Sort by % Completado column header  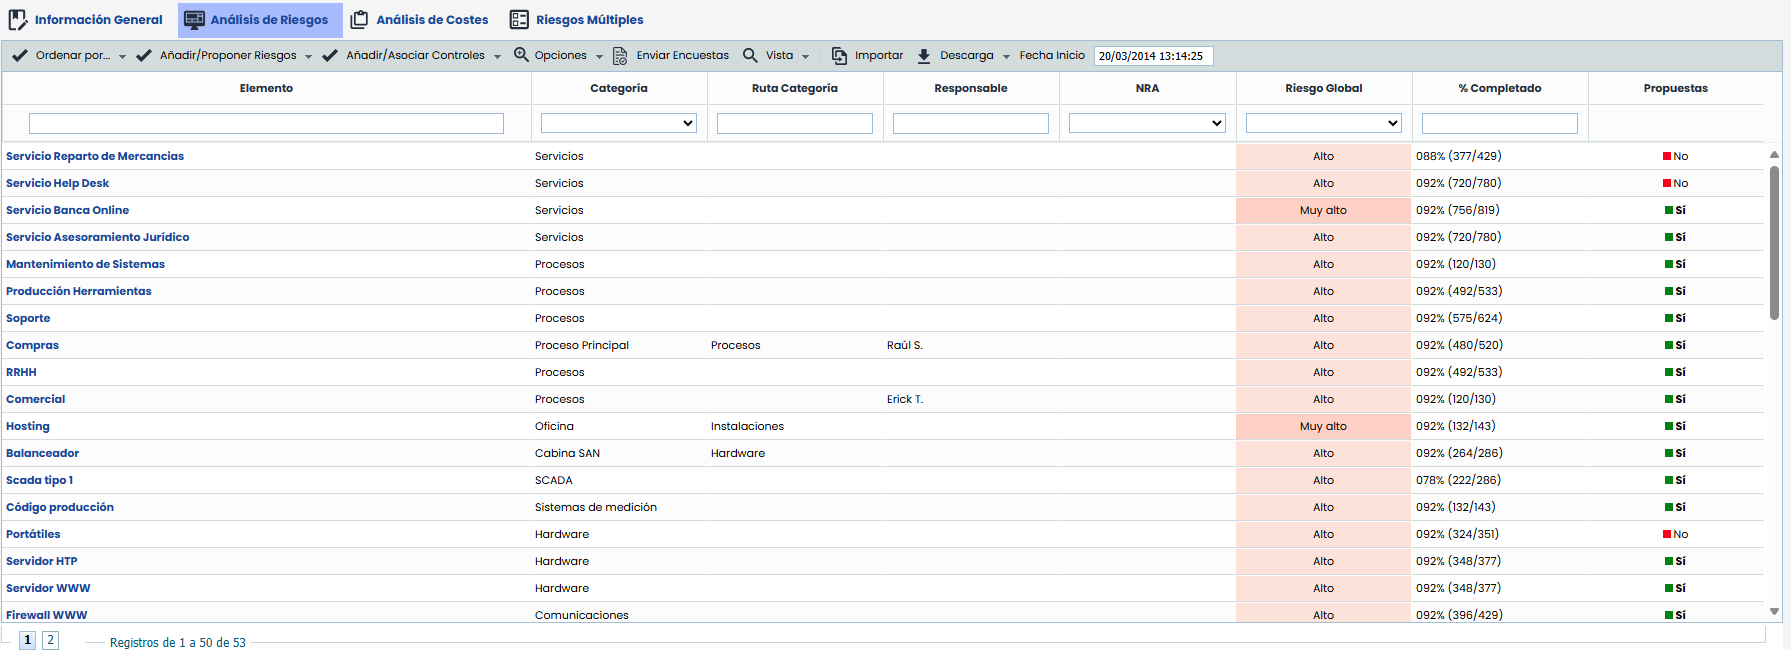[x=1499, y=88]
